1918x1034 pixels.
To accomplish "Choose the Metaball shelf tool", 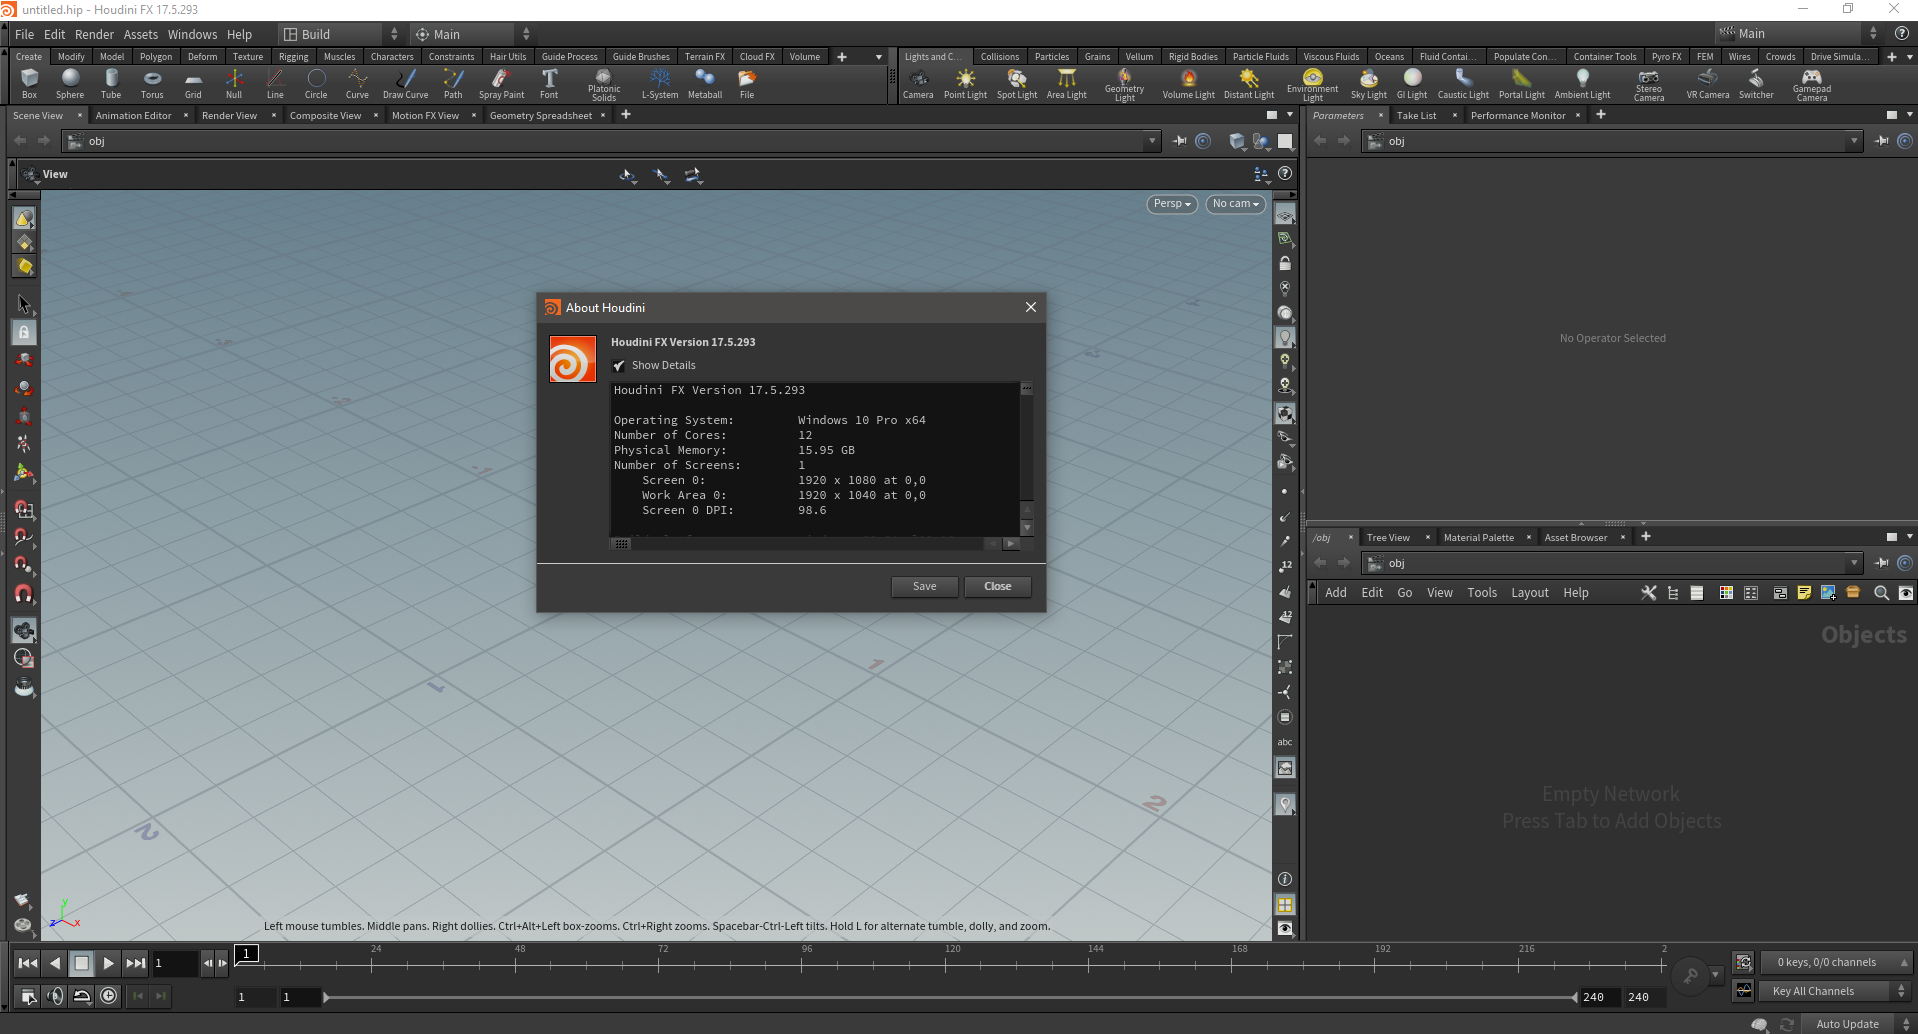I will 705,83.
